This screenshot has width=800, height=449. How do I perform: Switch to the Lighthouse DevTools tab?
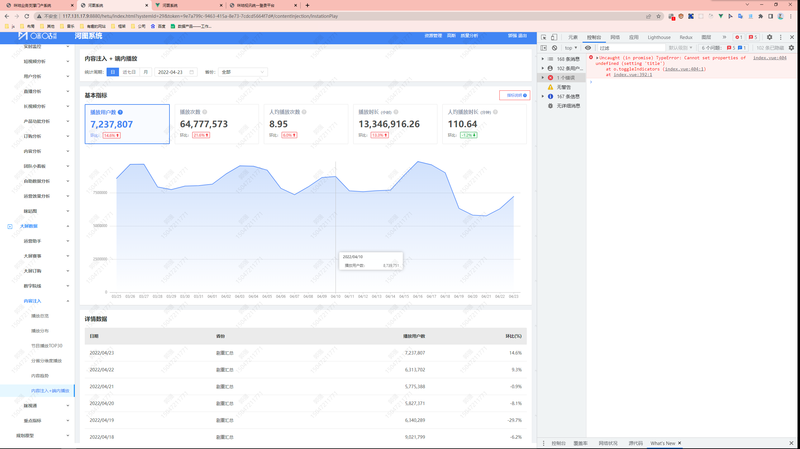[x=659, y=37]
